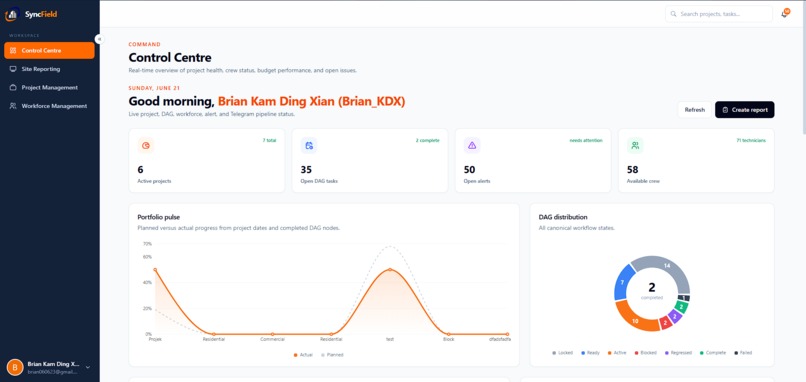This screenshot has height=382, width=806.
Task: Click the Create report button
Action: tap(744, 110)
